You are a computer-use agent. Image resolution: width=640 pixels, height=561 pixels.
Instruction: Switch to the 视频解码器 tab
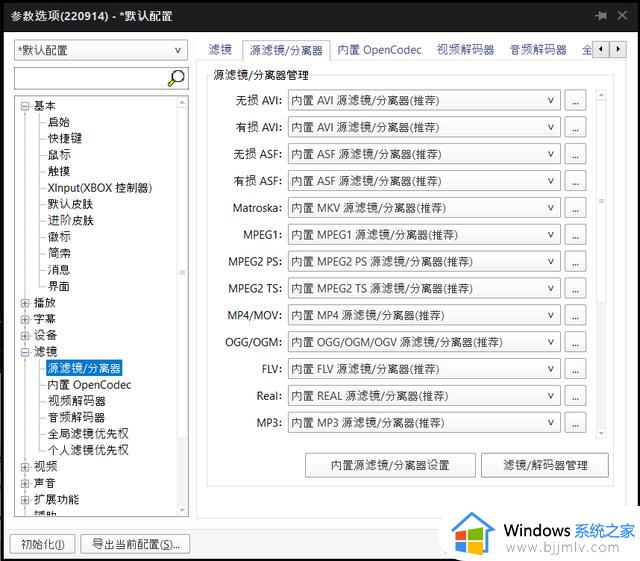pyautogui.click(x=465, y=50)
